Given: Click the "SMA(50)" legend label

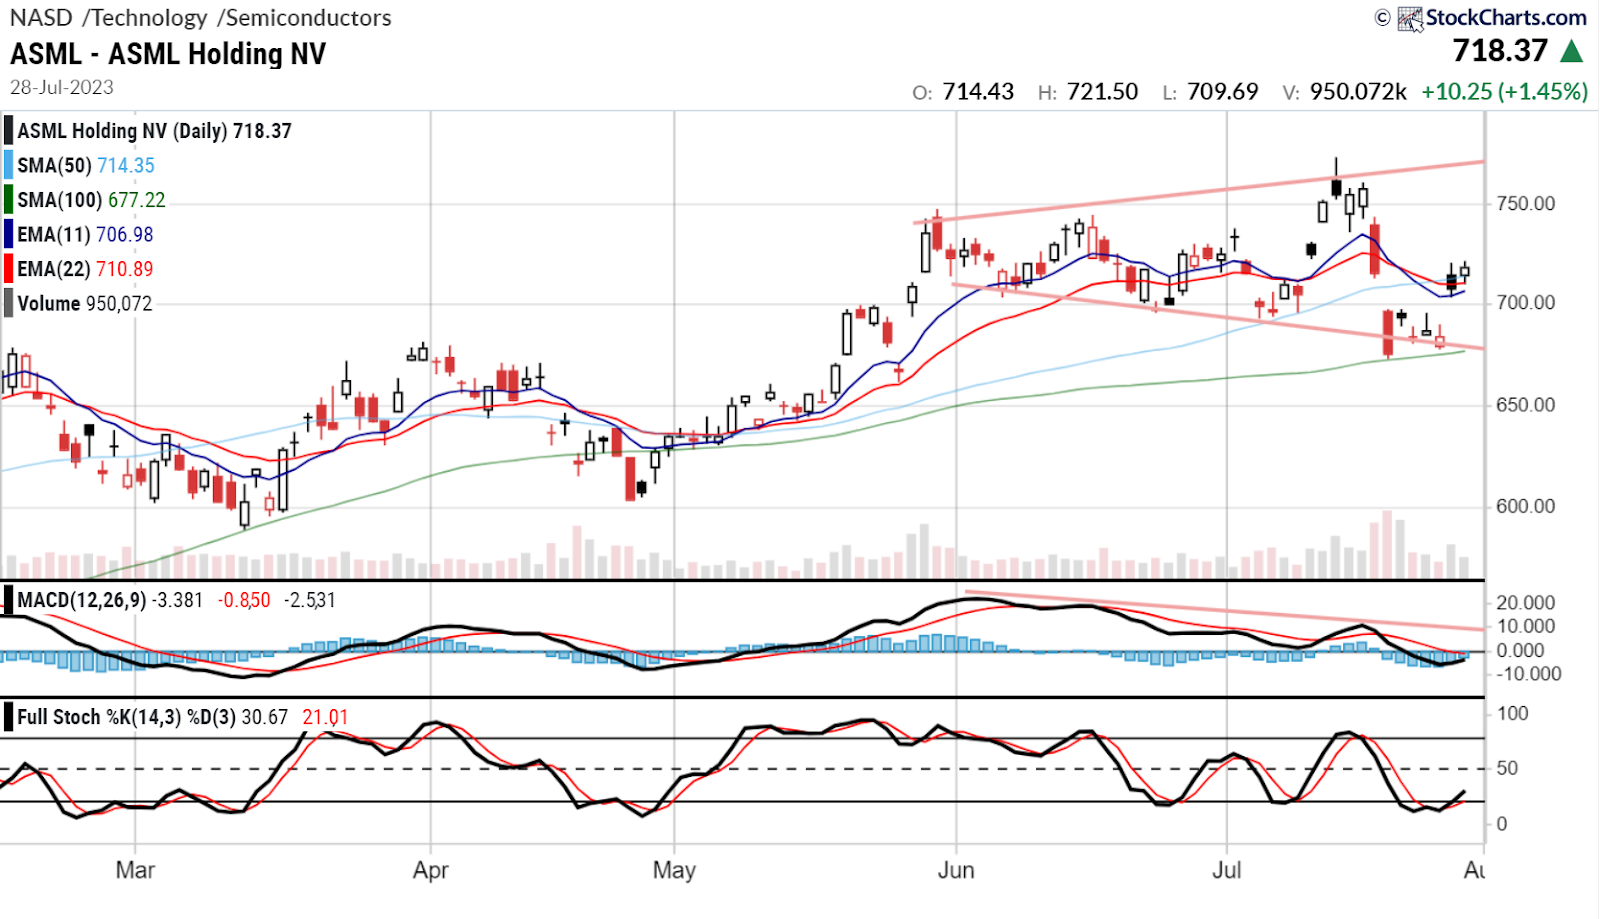Looking at the screenshot, I should coord(54,166).
